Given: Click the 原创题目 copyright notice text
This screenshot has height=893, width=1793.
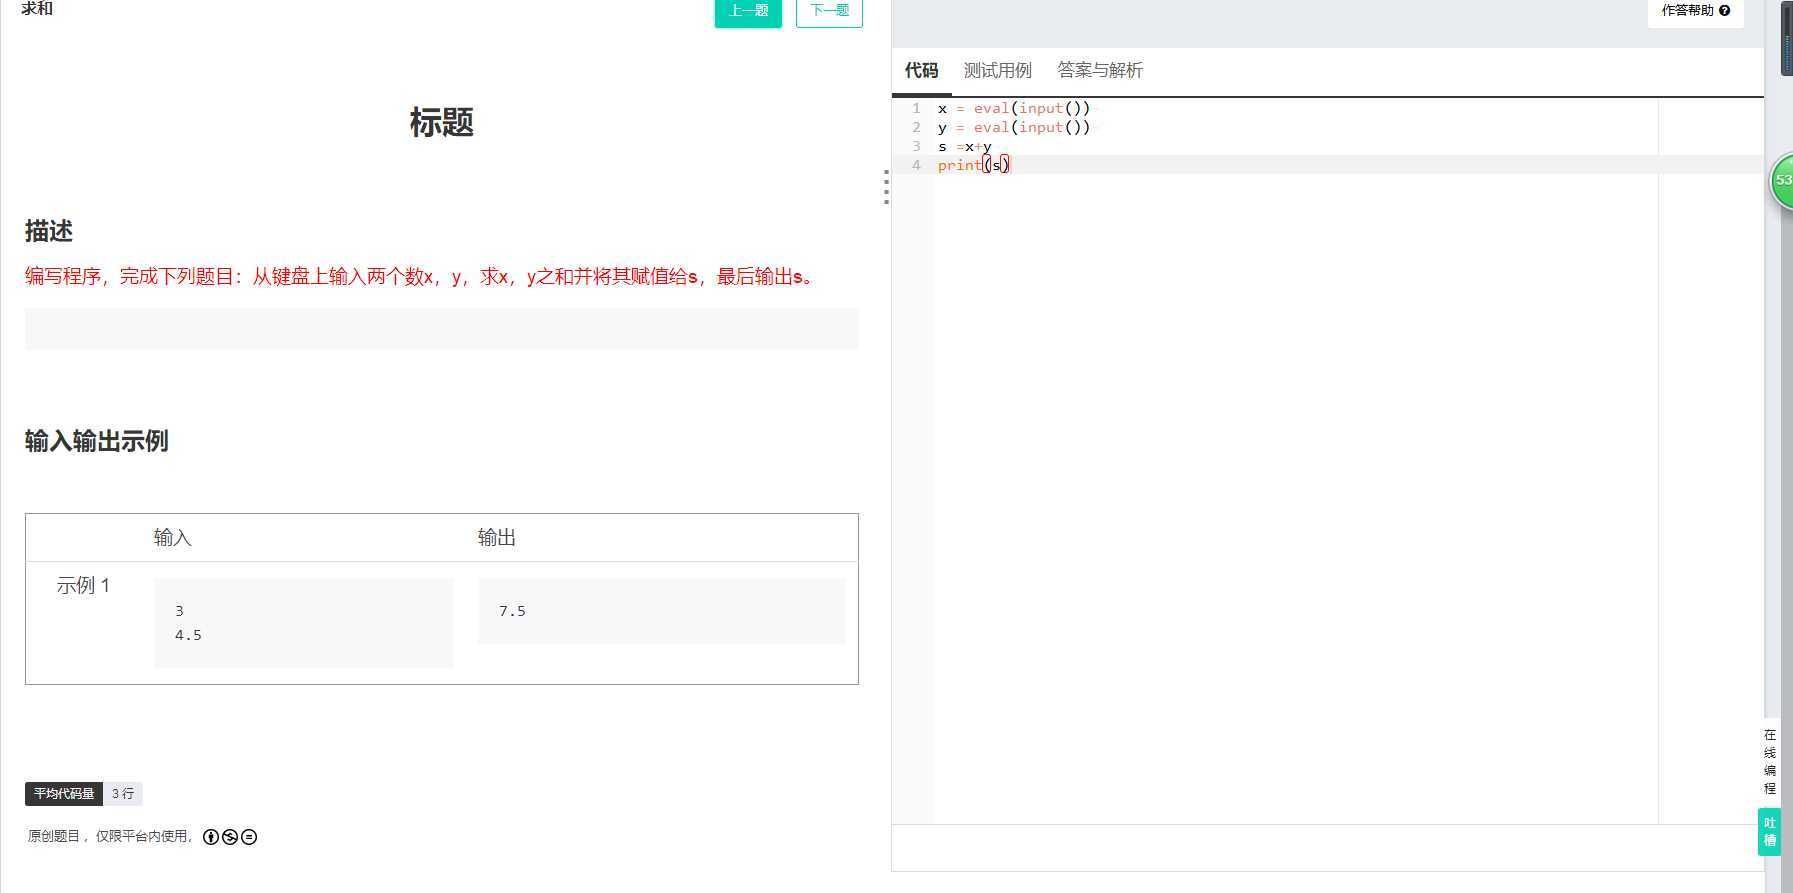Looking at the screenshot, I should click(x=110, y=836).
